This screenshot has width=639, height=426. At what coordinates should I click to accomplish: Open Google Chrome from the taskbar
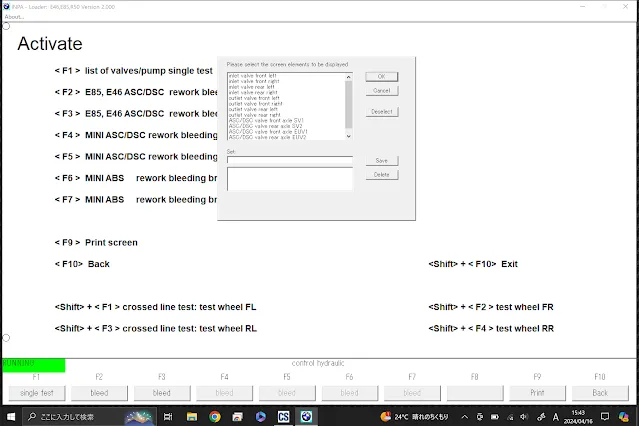(215, 416)
